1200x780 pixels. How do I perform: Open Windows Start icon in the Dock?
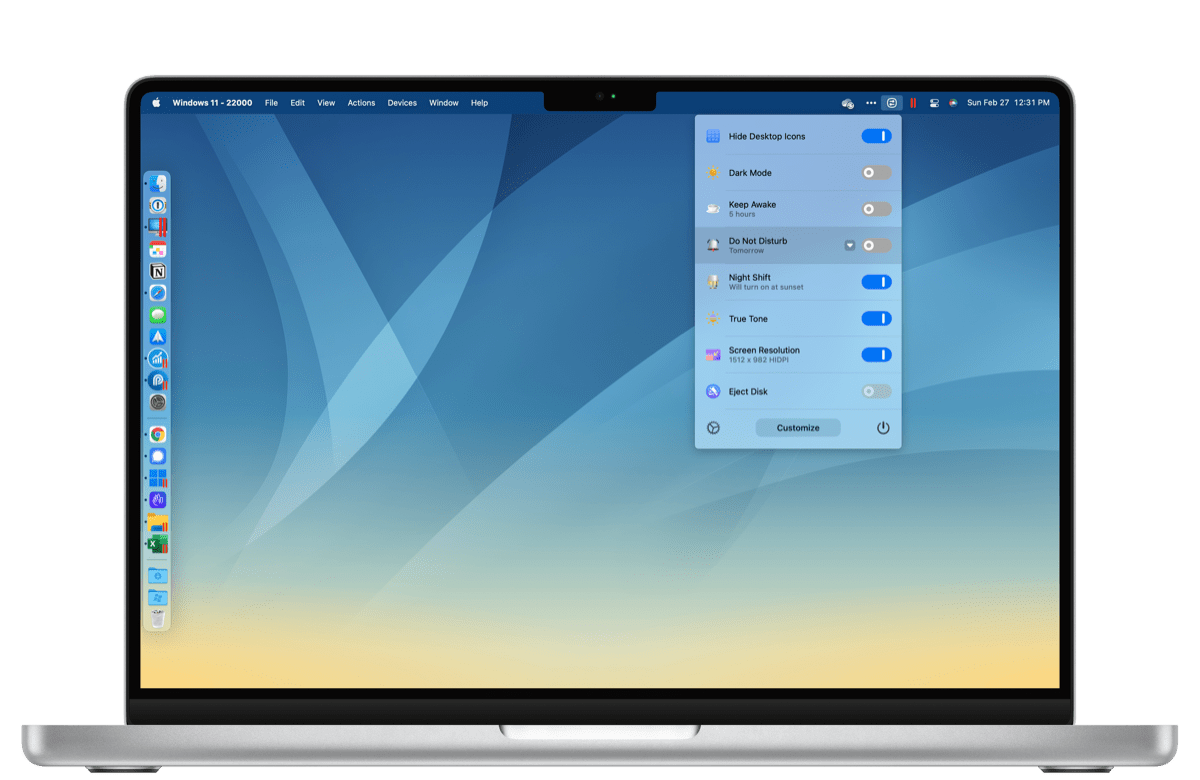click(x=158, y=478)
